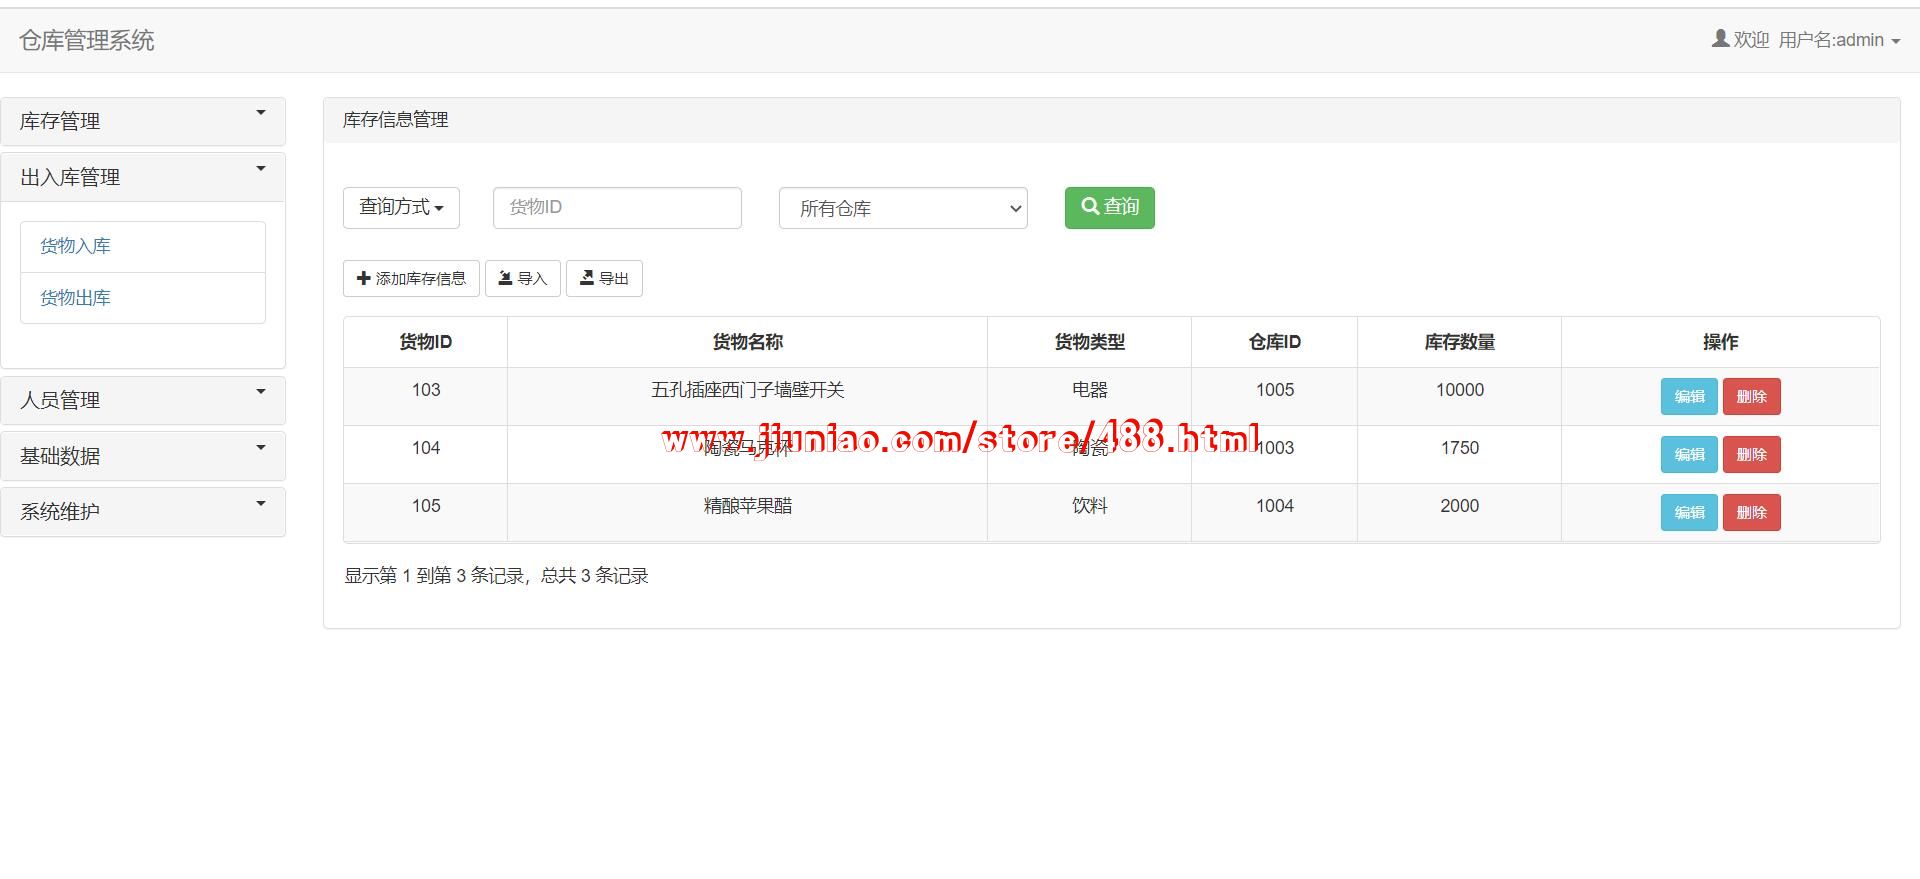
Task: Select the 货物ID cell 104
Action: click(x=426, y=454)
